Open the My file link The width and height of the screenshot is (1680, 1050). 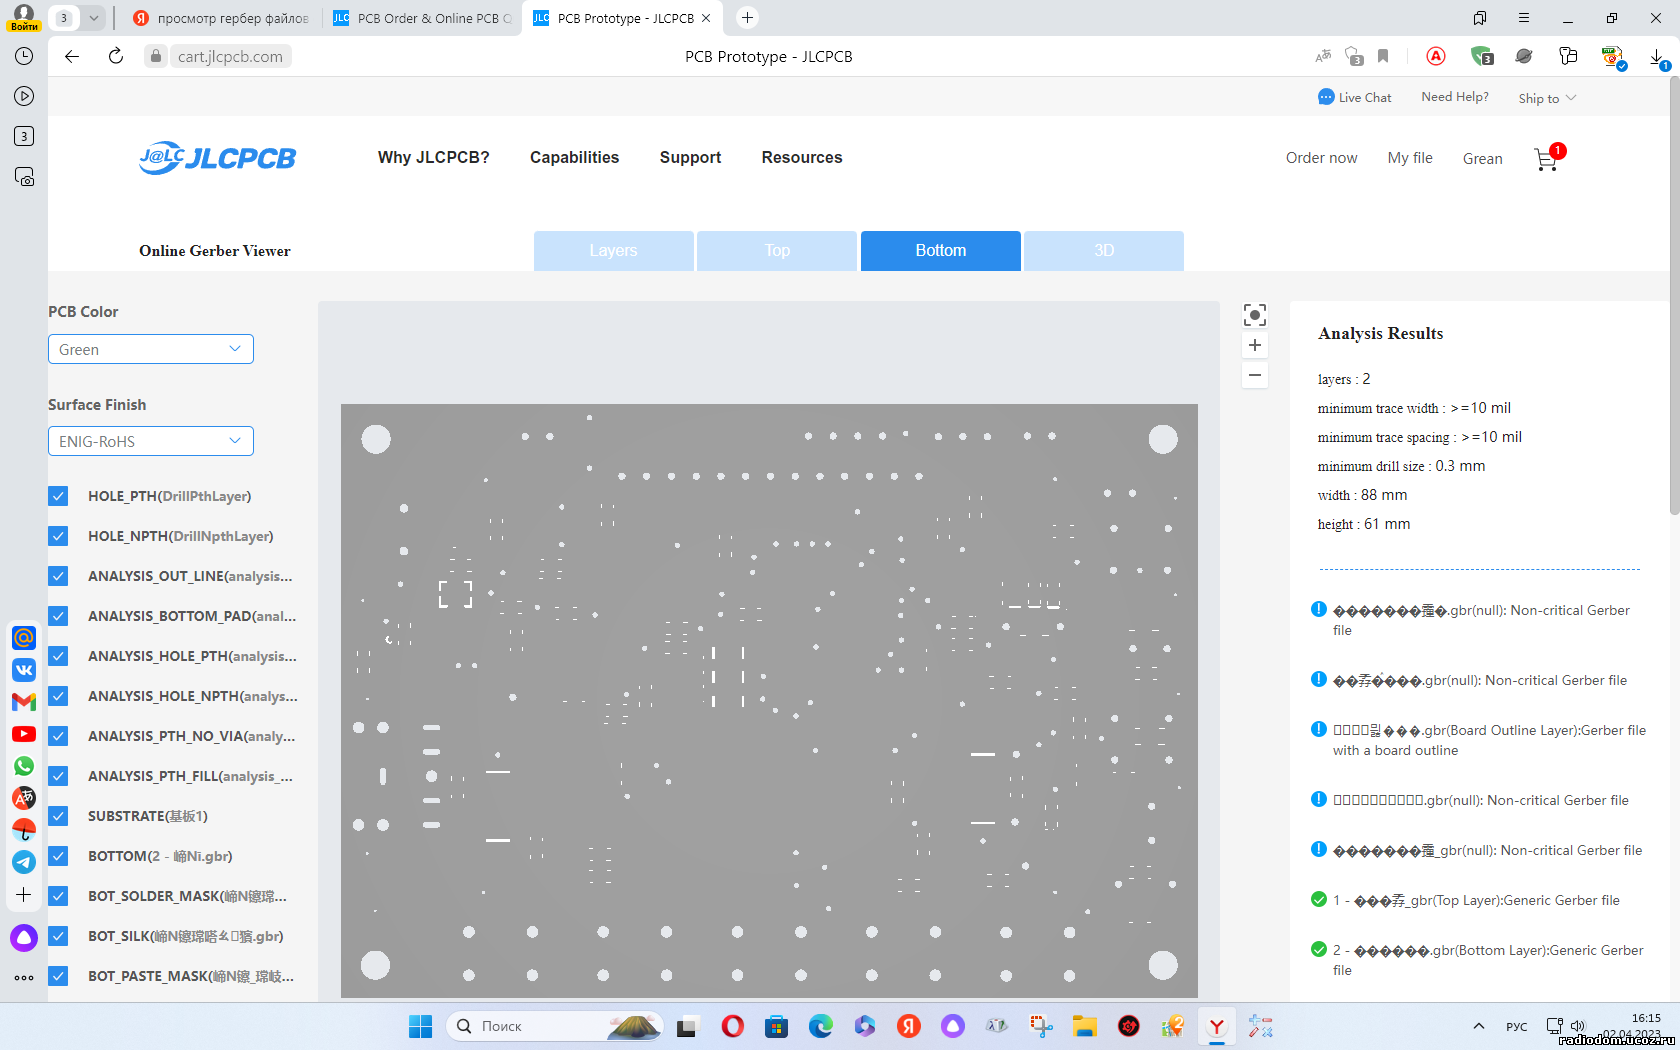1410,158
